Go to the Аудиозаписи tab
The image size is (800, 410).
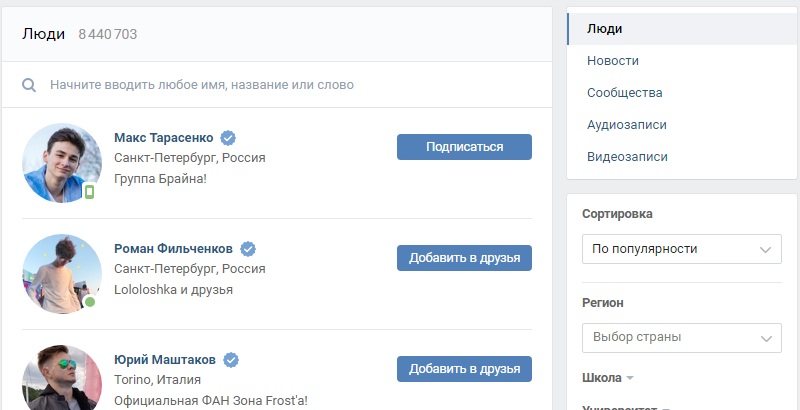click(x=627, y=125)
